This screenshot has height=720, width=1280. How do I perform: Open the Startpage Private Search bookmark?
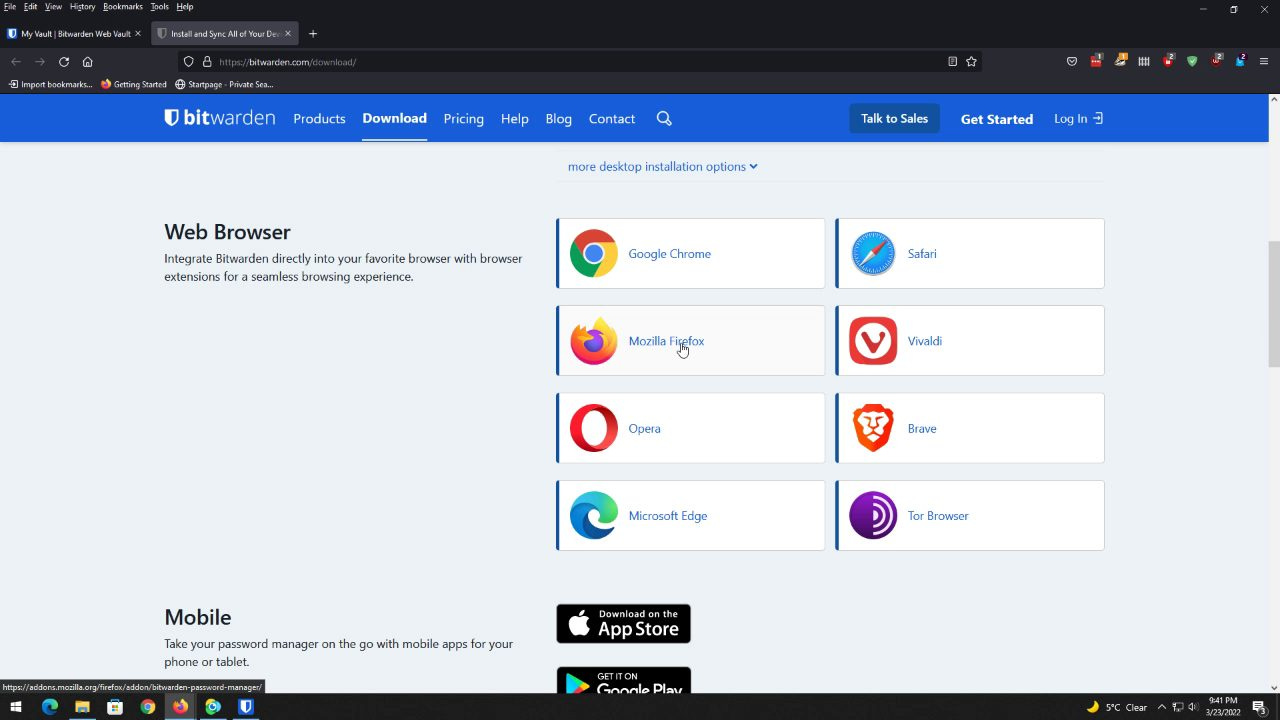click(x=223, y=85)
